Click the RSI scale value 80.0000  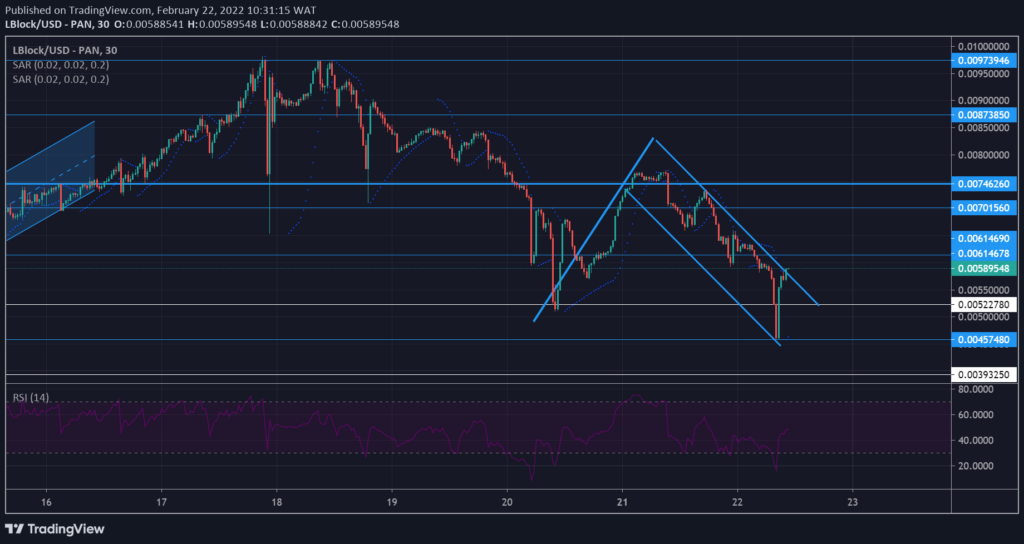(x=977, y=389)
